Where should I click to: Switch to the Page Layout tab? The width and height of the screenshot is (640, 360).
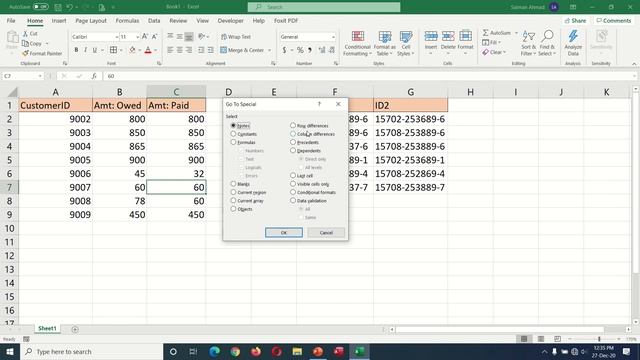(91, 20)
